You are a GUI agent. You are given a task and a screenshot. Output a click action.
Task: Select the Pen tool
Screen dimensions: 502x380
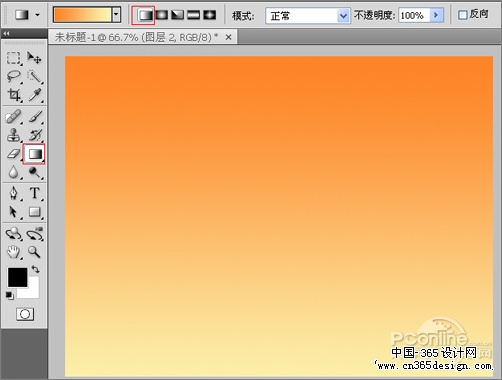(x=14, y=193)
